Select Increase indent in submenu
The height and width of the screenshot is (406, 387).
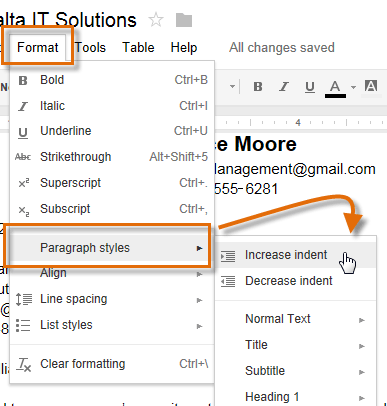296,255
